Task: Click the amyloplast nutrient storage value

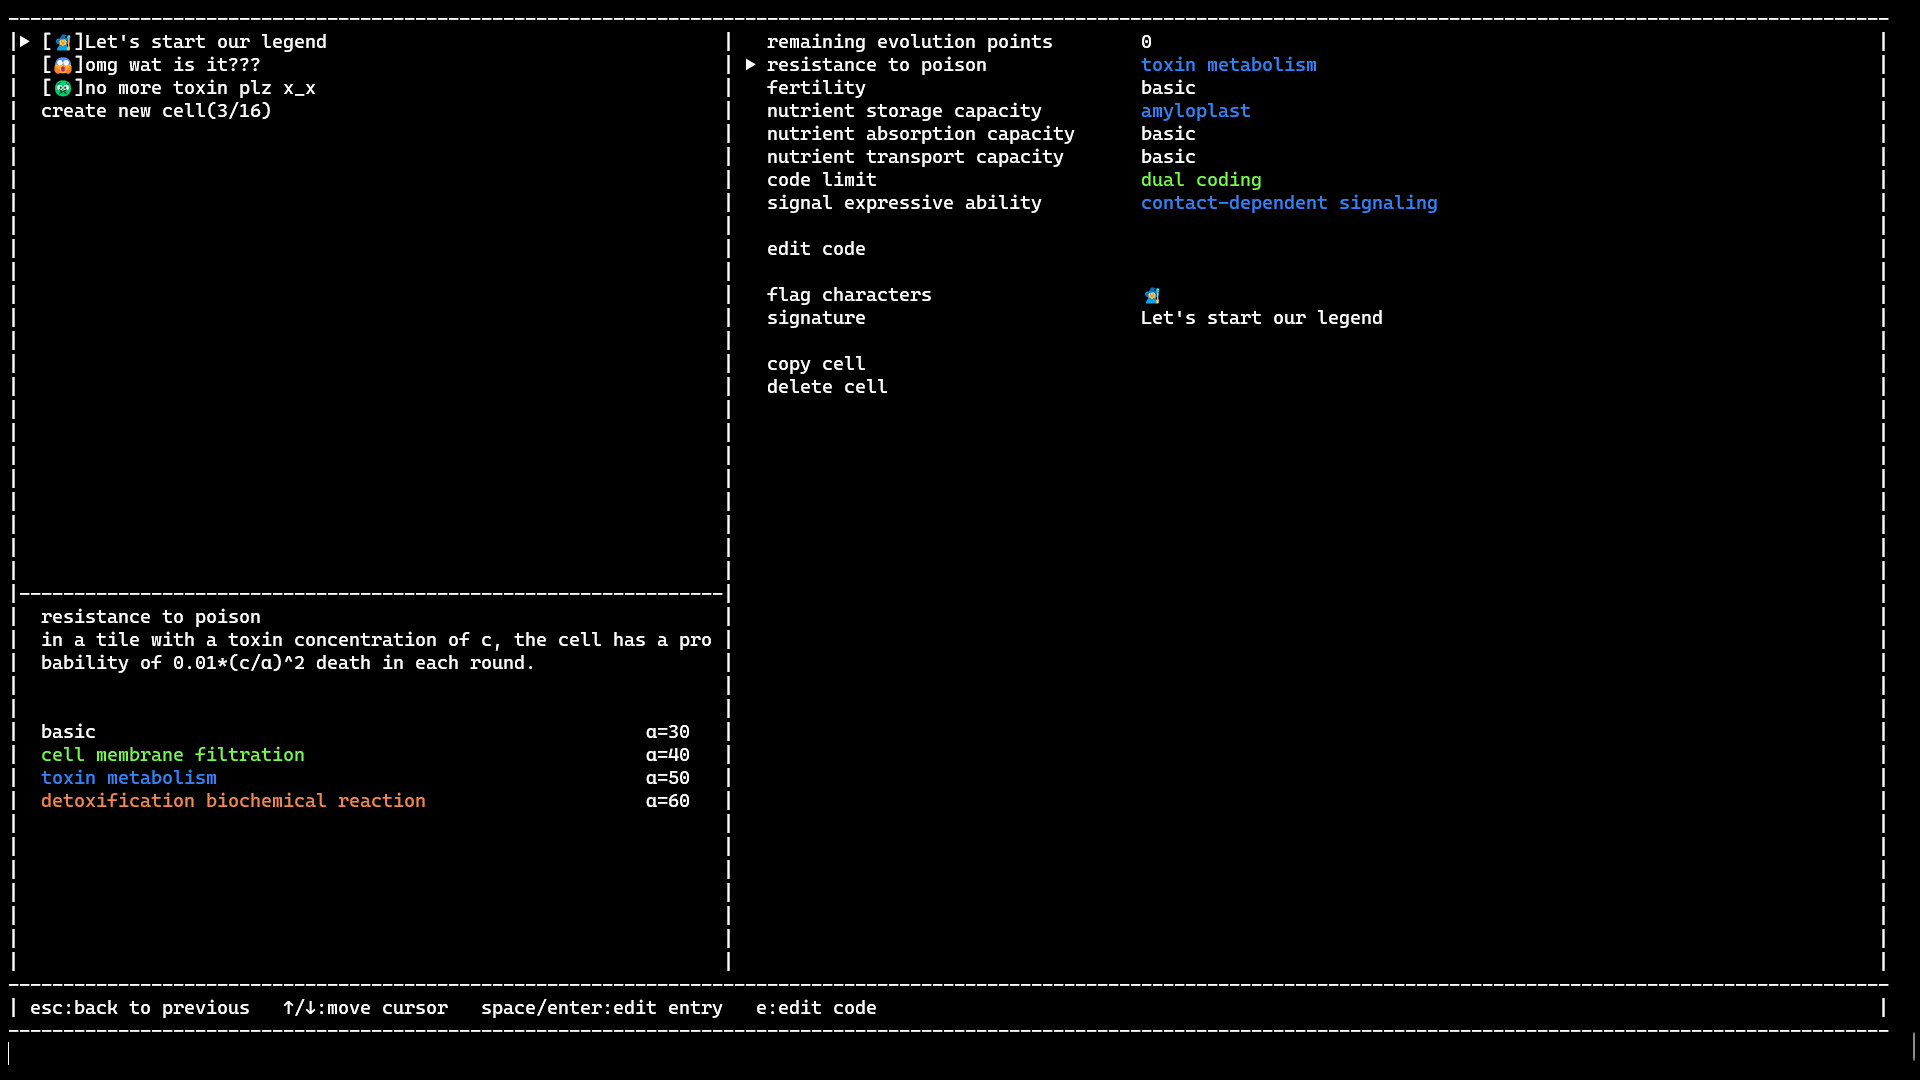Action: [1195, 111]
